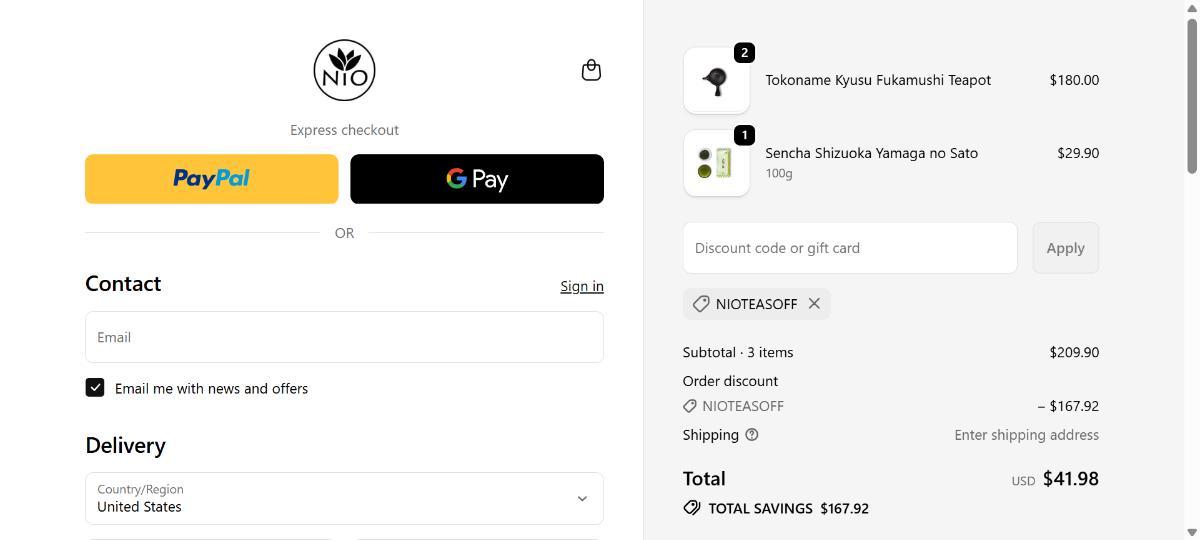Click the Country/Region chevron arrow
Image resolution: width=1200 pixels, height=540 pixels.
pos(582,498)
